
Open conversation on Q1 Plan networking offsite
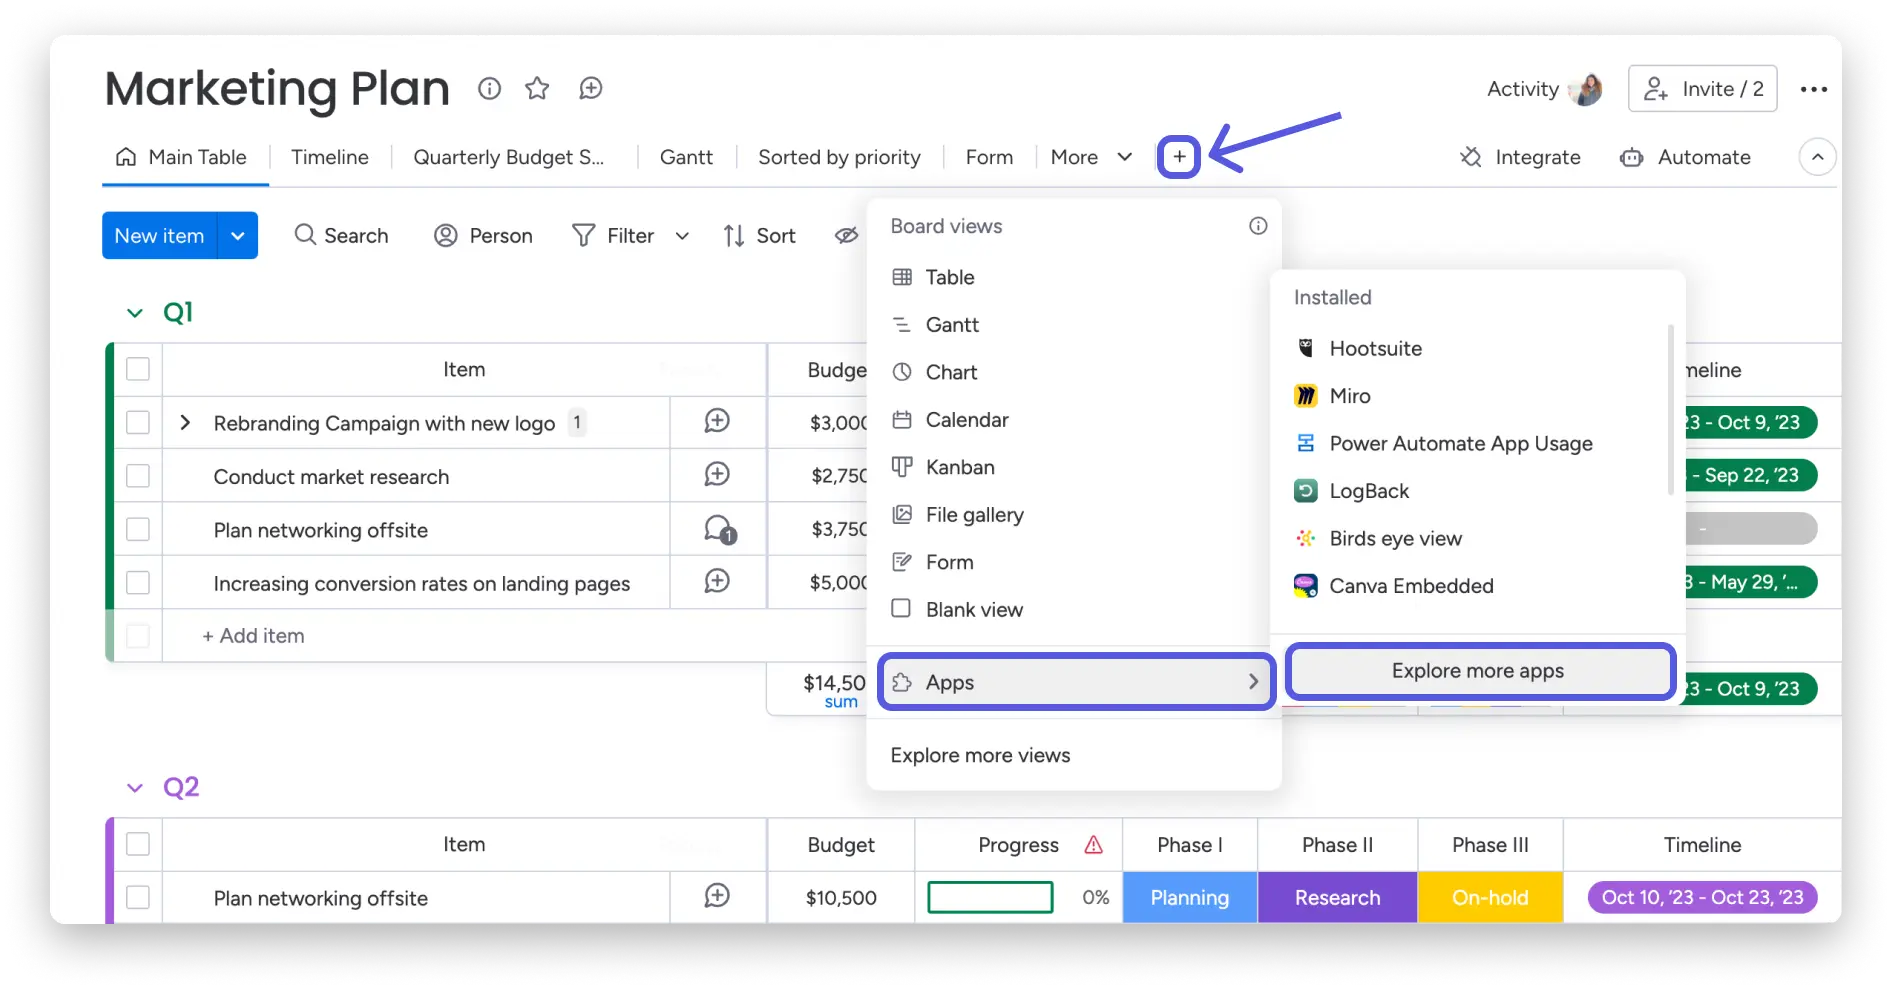(x=720, y=529)
